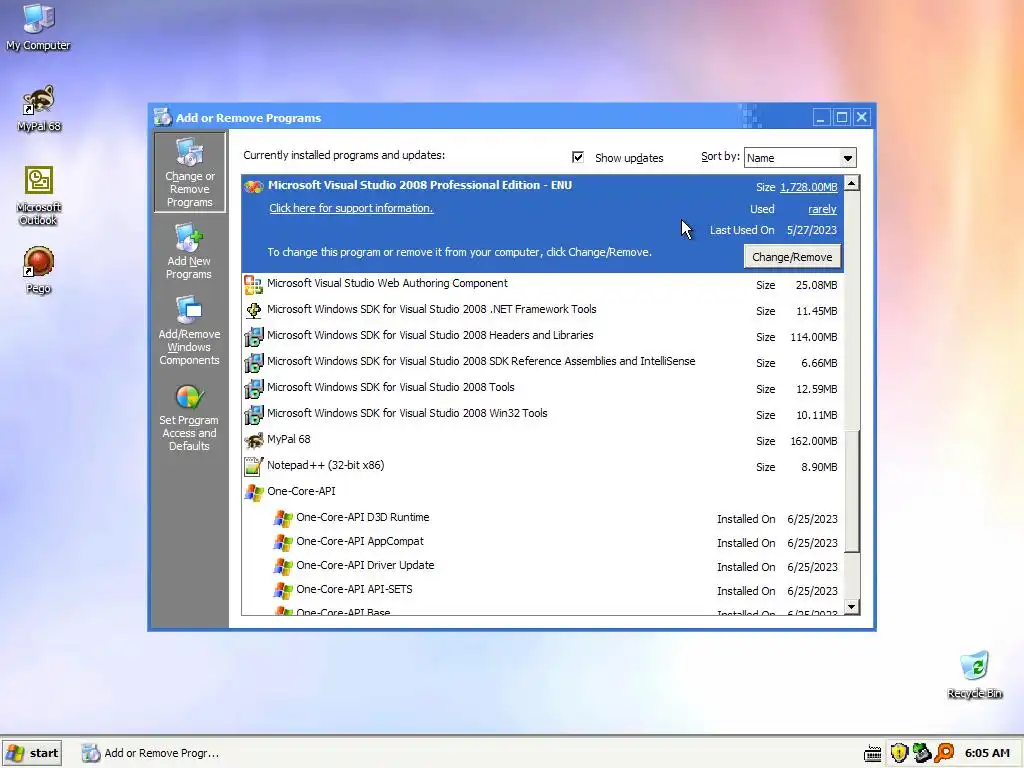The image size is (1024, 768).
Task: Click scrollbar down arrow in program list
Action: pos(851,607)
